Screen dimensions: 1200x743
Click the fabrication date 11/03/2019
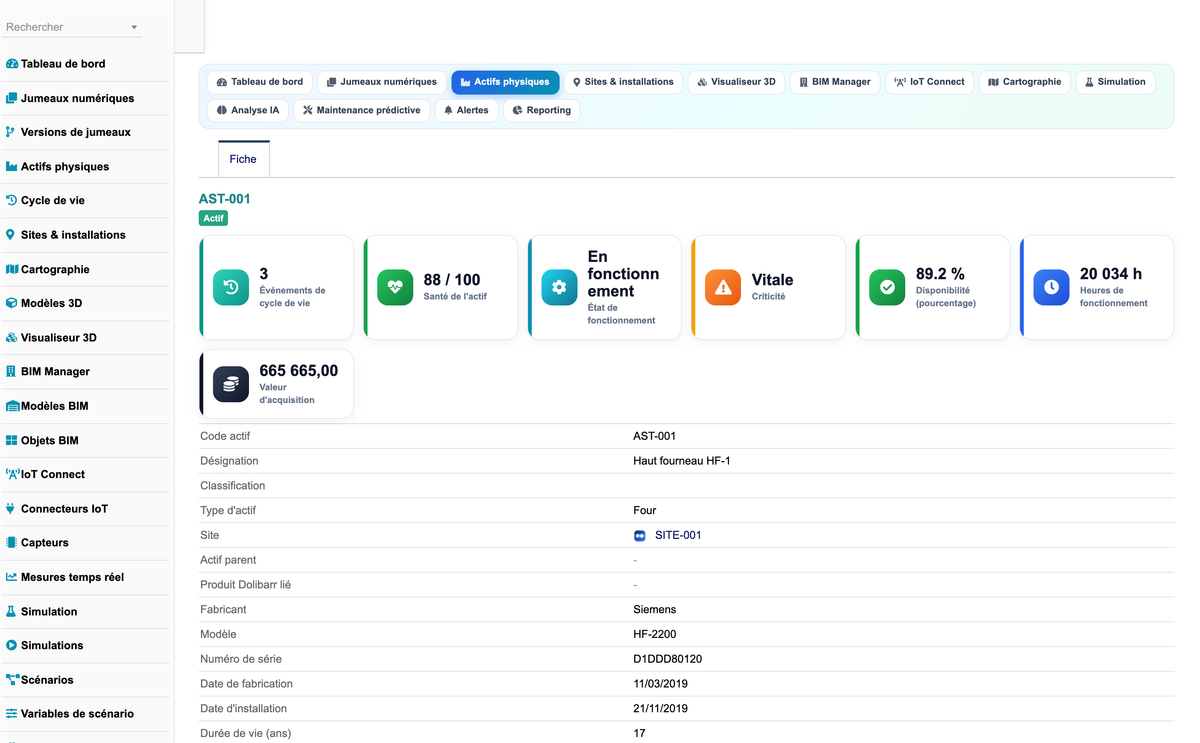pos(661,684)
